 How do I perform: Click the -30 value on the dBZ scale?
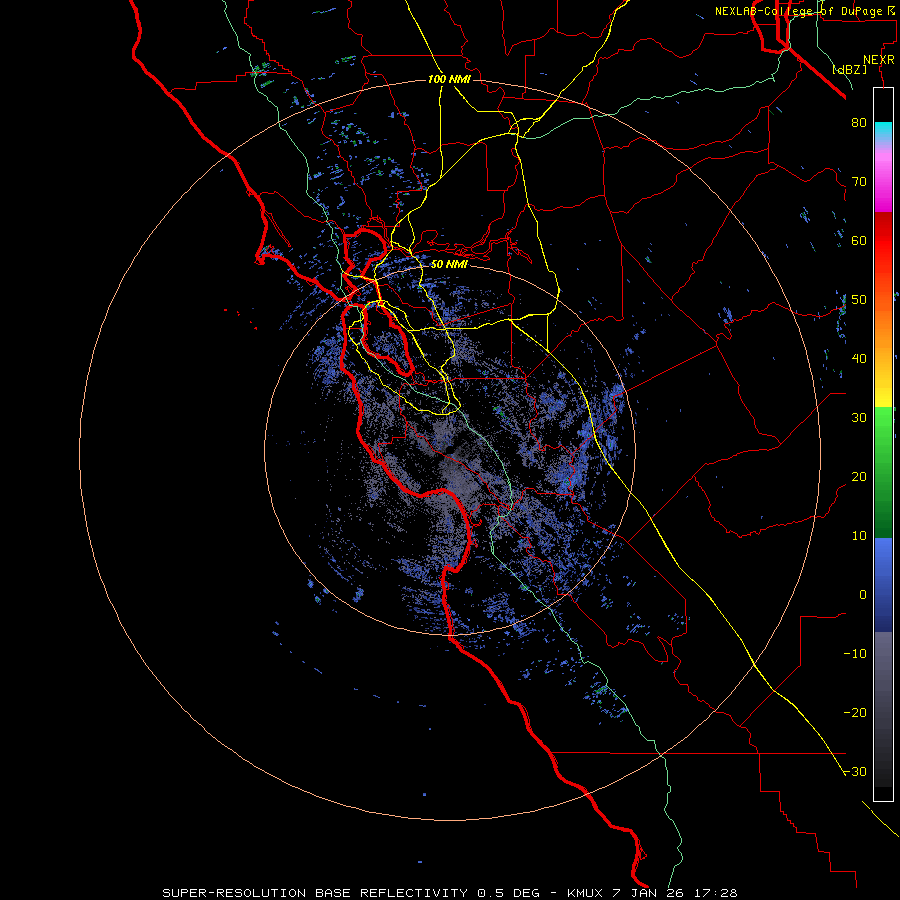[x=855, y=772]
